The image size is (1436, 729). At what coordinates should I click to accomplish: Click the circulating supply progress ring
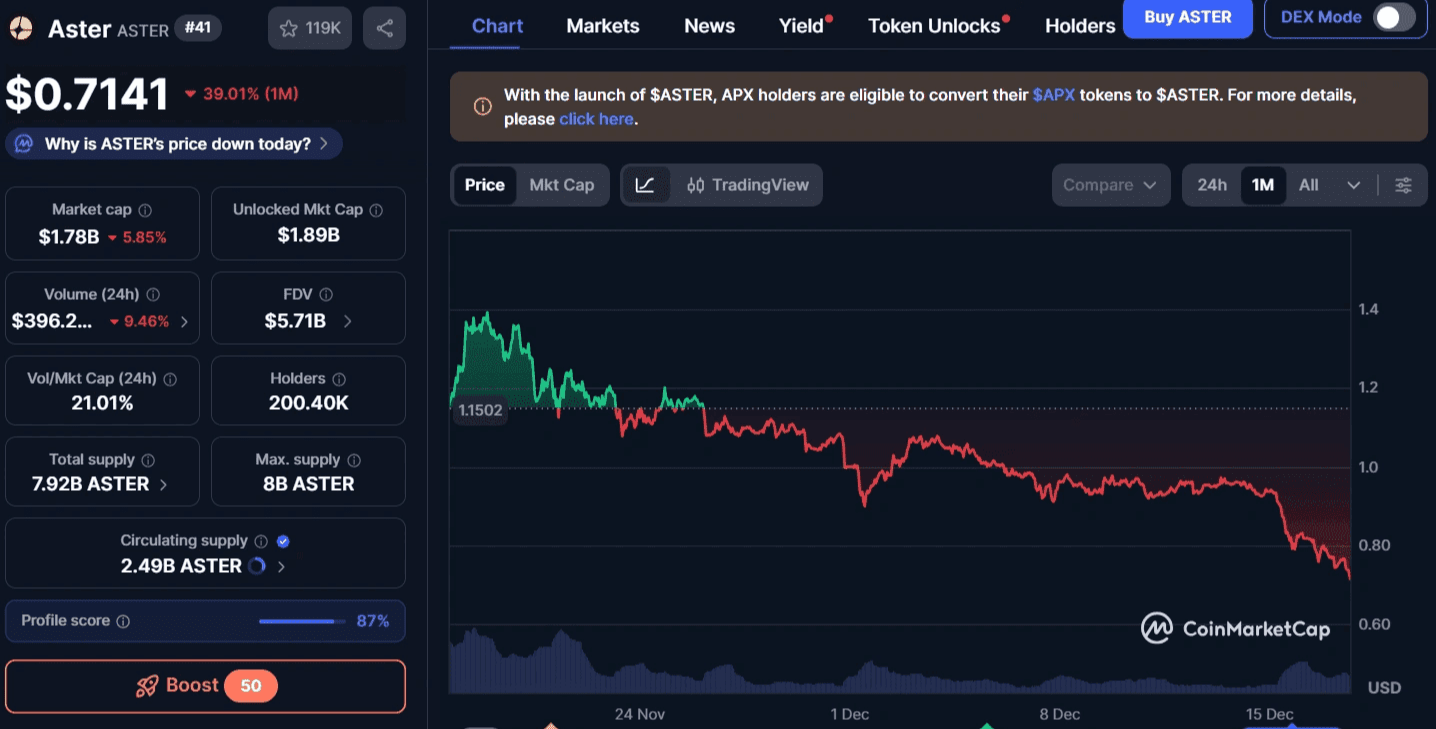(x=256, y=566)
